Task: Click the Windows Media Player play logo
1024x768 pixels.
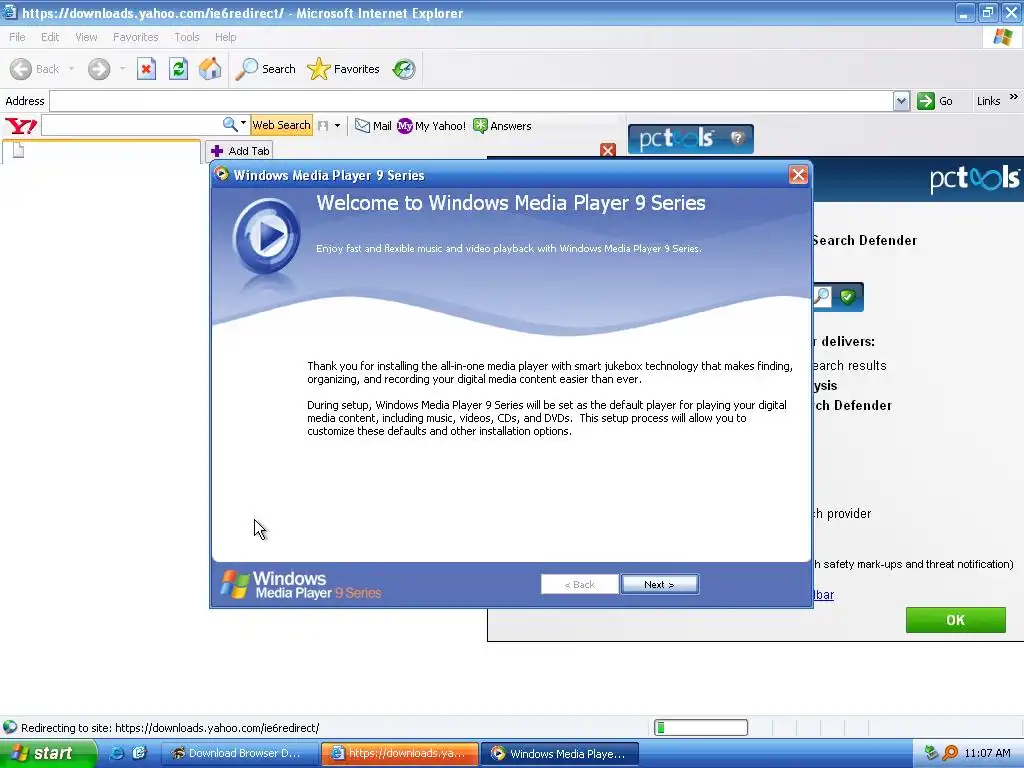Action: click(267, 236)
